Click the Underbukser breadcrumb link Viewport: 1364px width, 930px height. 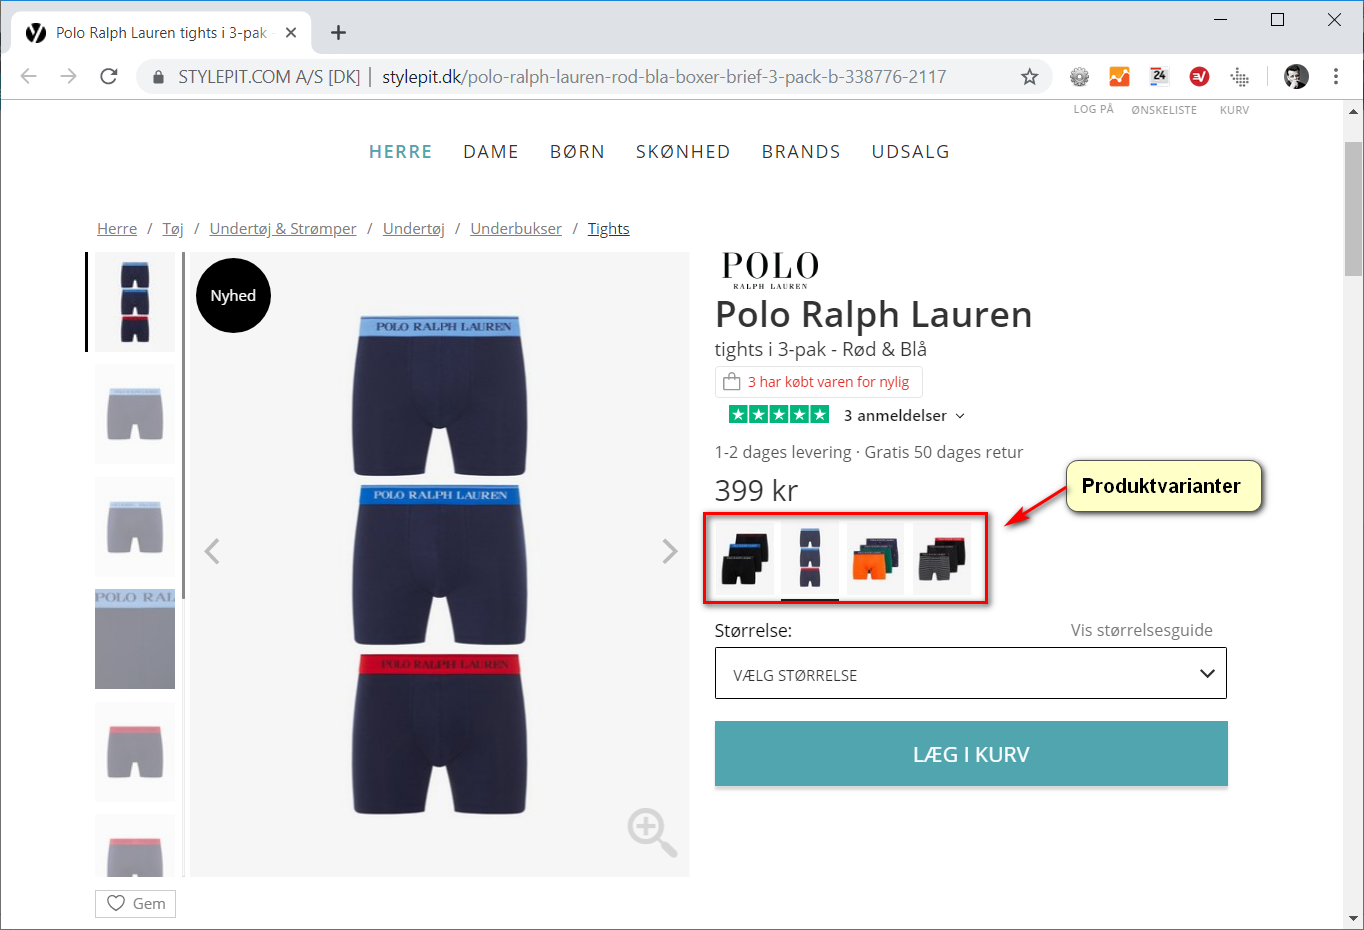click(516, 229)
